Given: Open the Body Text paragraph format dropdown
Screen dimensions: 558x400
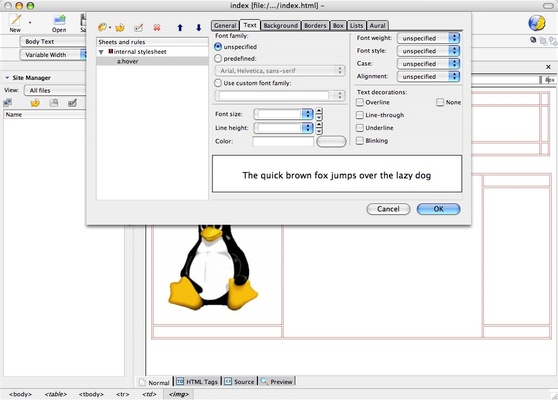Looking at the screenshot, I should click(x=53, y=42).
